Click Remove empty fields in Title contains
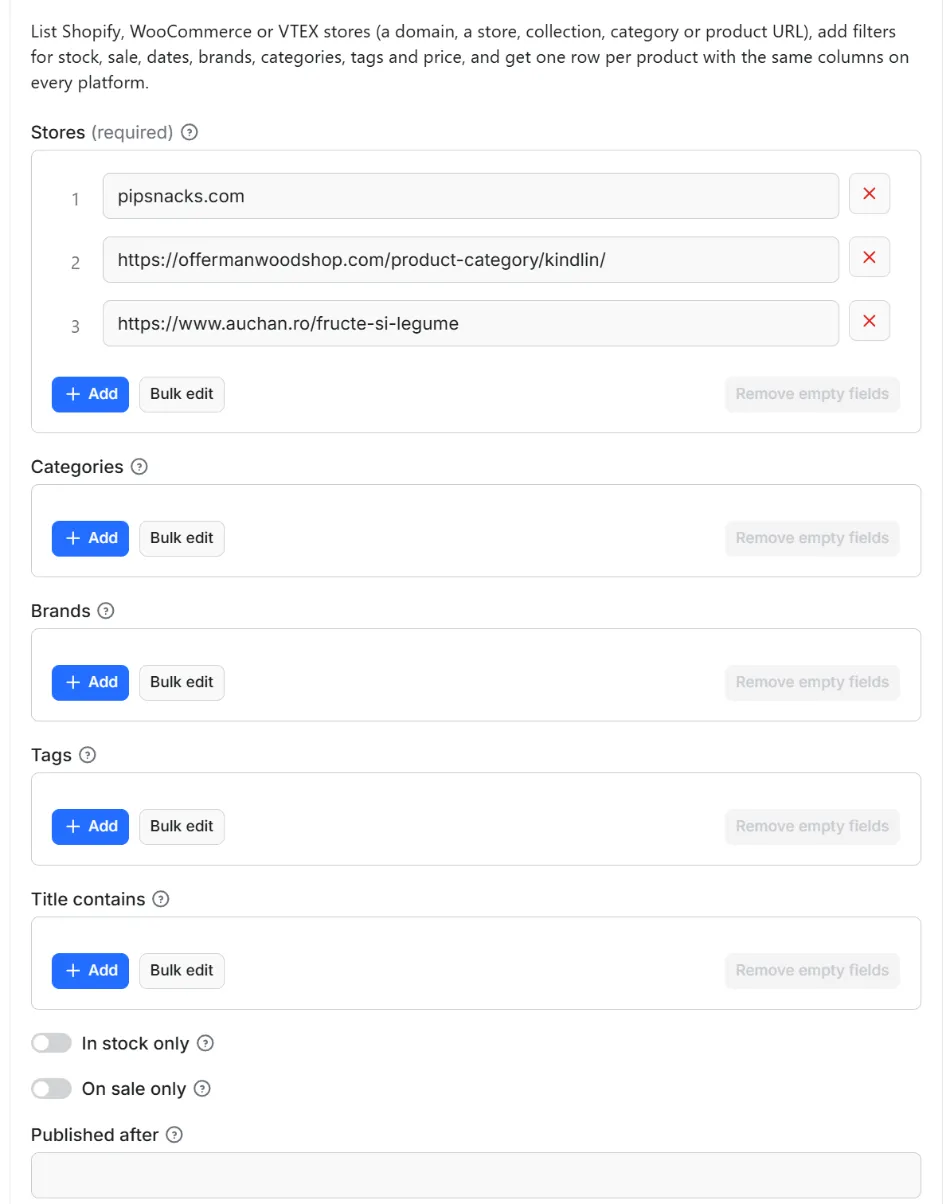Image resolution: width=952 pixels, height=1204 pixels. 812,970
